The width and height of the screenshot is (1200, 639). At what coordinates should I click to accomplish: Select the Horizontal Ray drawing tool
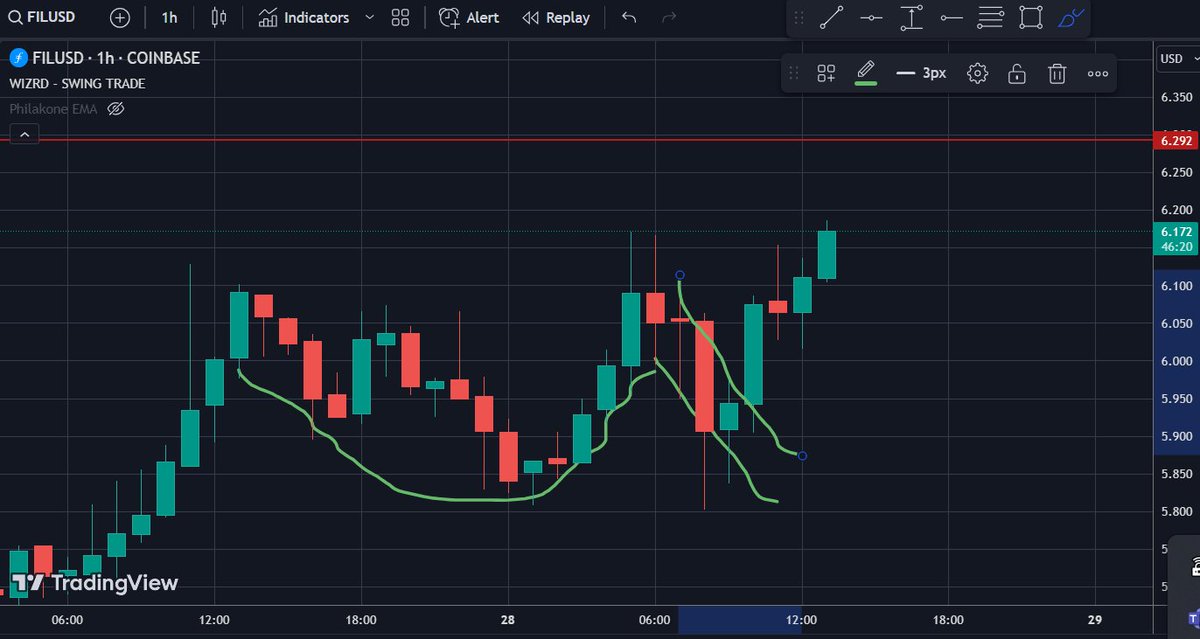pos(951,17)
